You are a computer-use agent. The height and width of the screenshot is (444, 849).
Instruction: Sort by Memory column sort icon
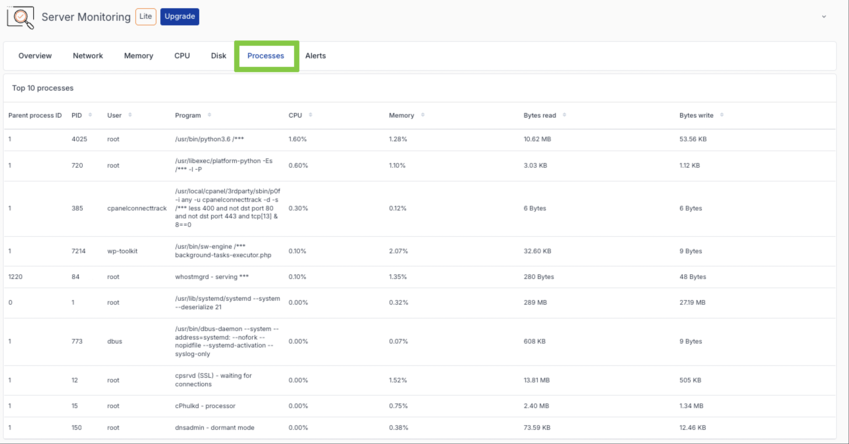(x=421, y=115)
